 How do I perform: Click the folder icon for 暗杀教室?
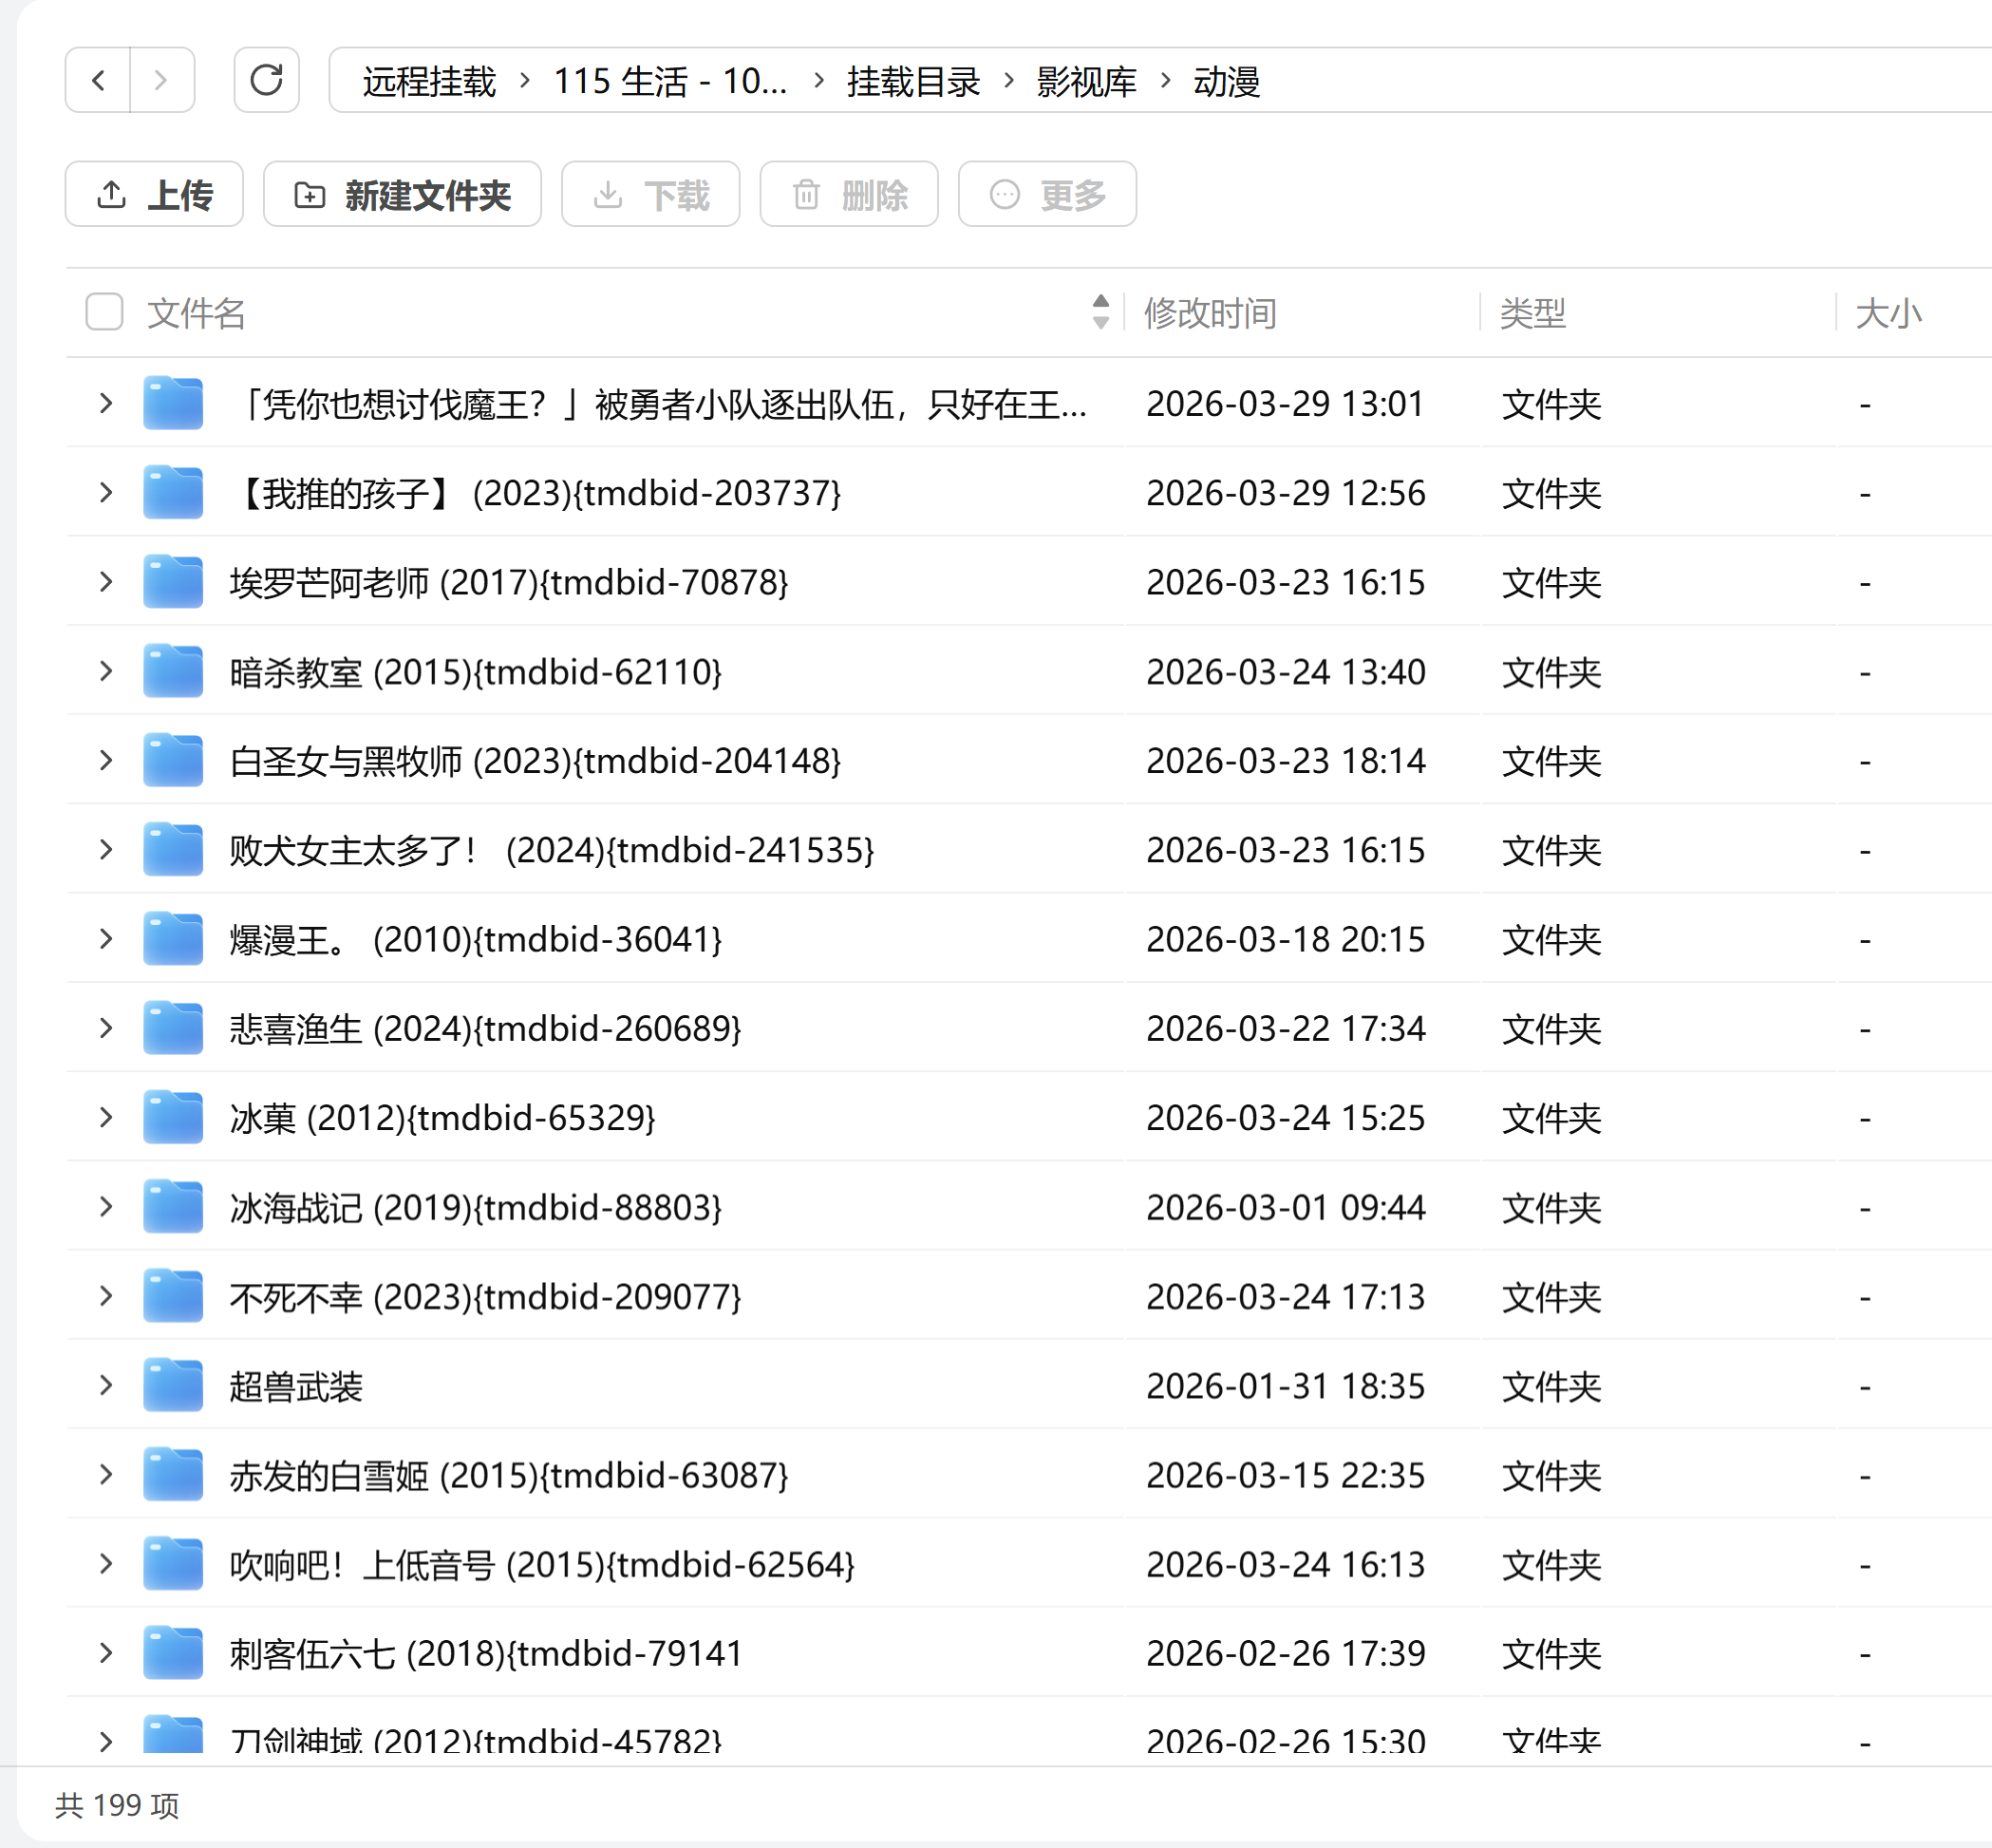tap(173, 671)
